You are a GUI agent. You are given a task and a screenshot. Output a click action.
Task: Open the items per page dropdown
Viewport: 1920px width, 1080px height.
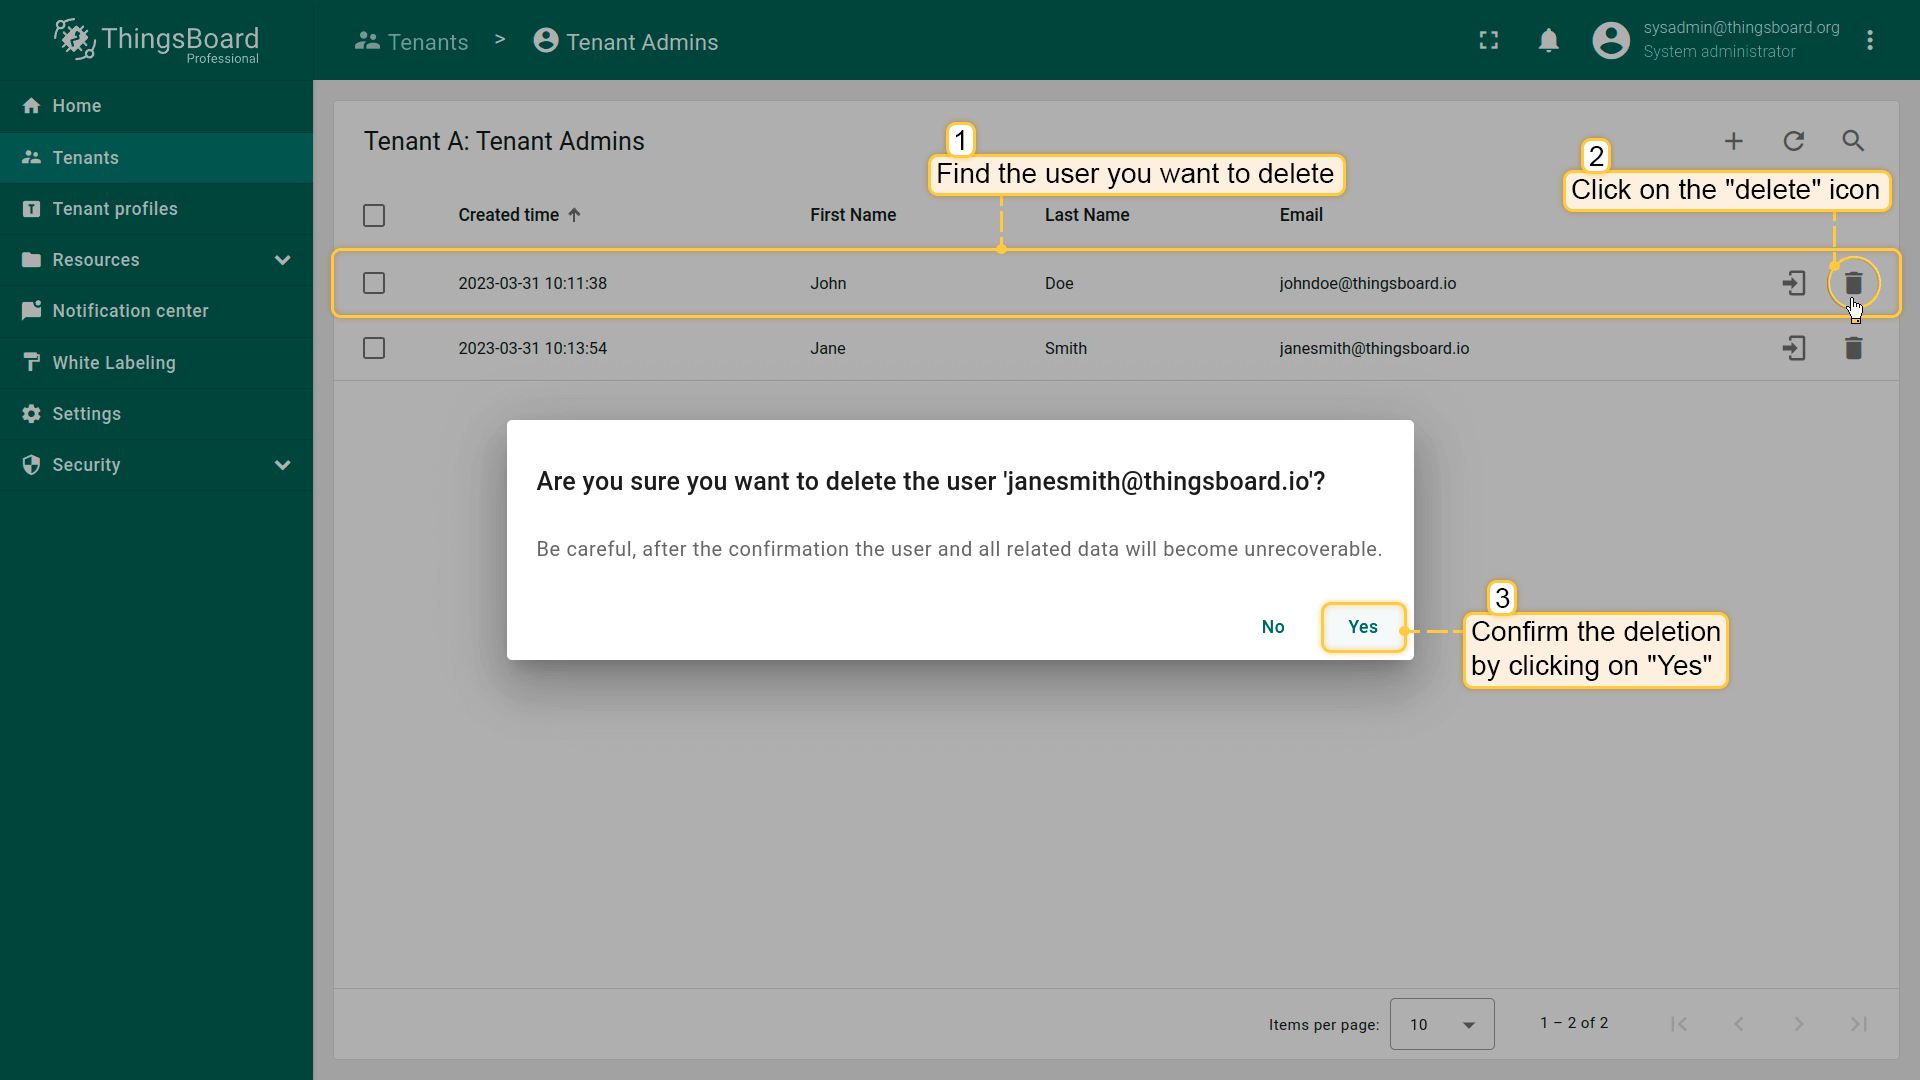[1442, 1024]
